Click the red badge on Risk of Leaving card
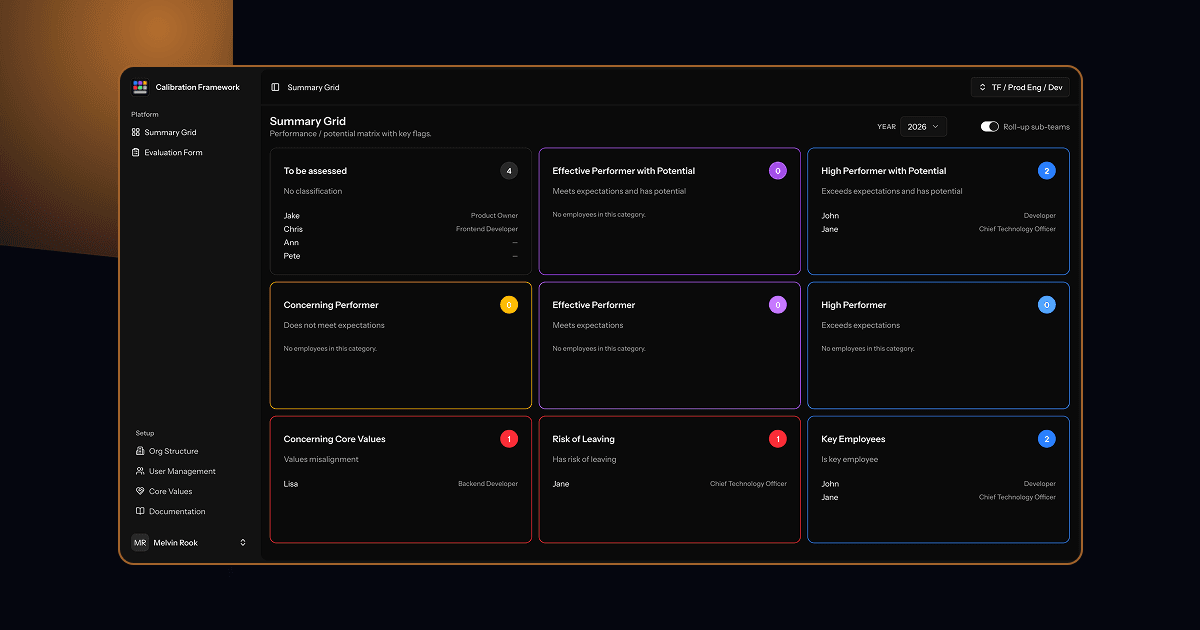1200x630 pixels. point(777,438)
